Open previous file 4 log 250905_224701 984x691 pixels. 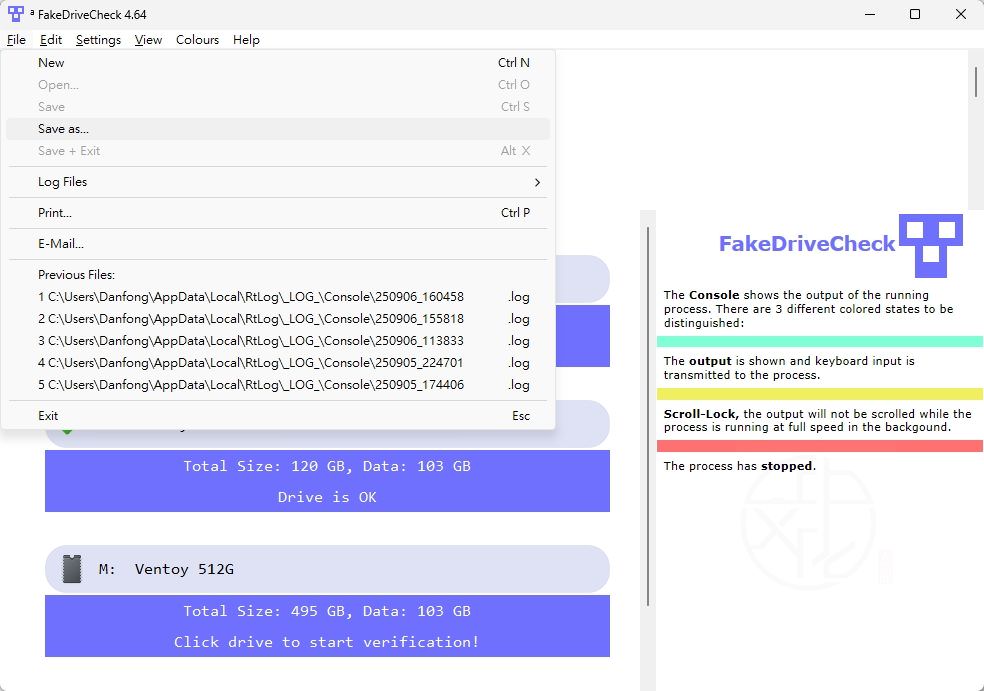click(x=278, y=363)
